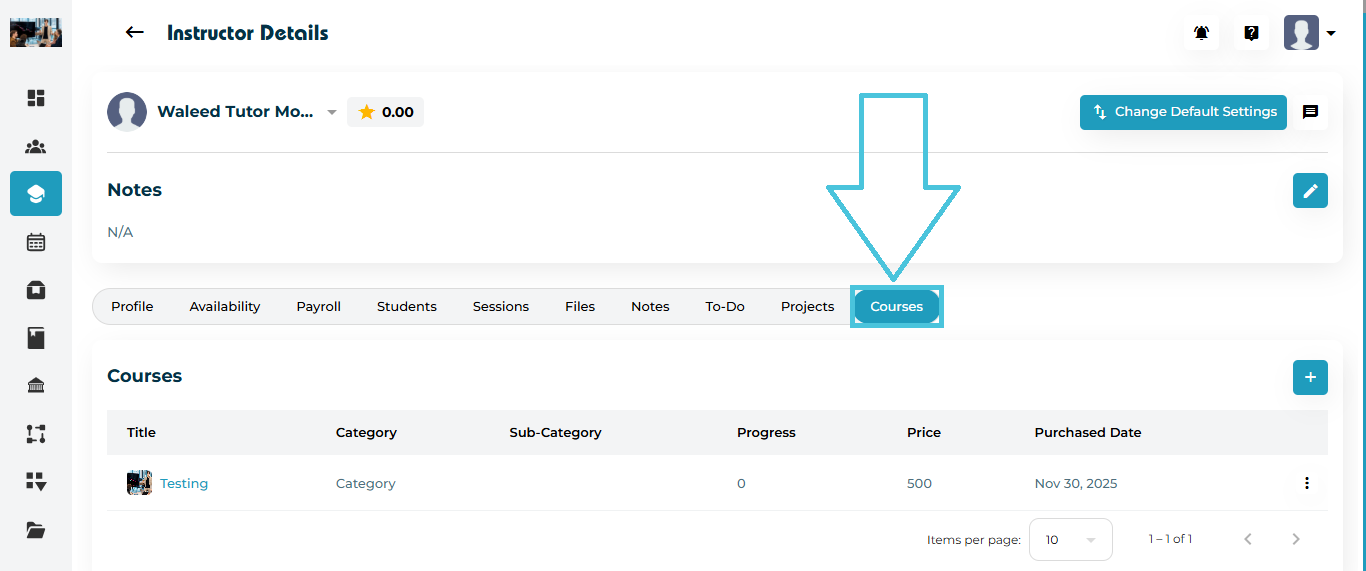Screen dimensions: 1366x571
Task: Select the Sessions tab
Action: pos(500,307)
